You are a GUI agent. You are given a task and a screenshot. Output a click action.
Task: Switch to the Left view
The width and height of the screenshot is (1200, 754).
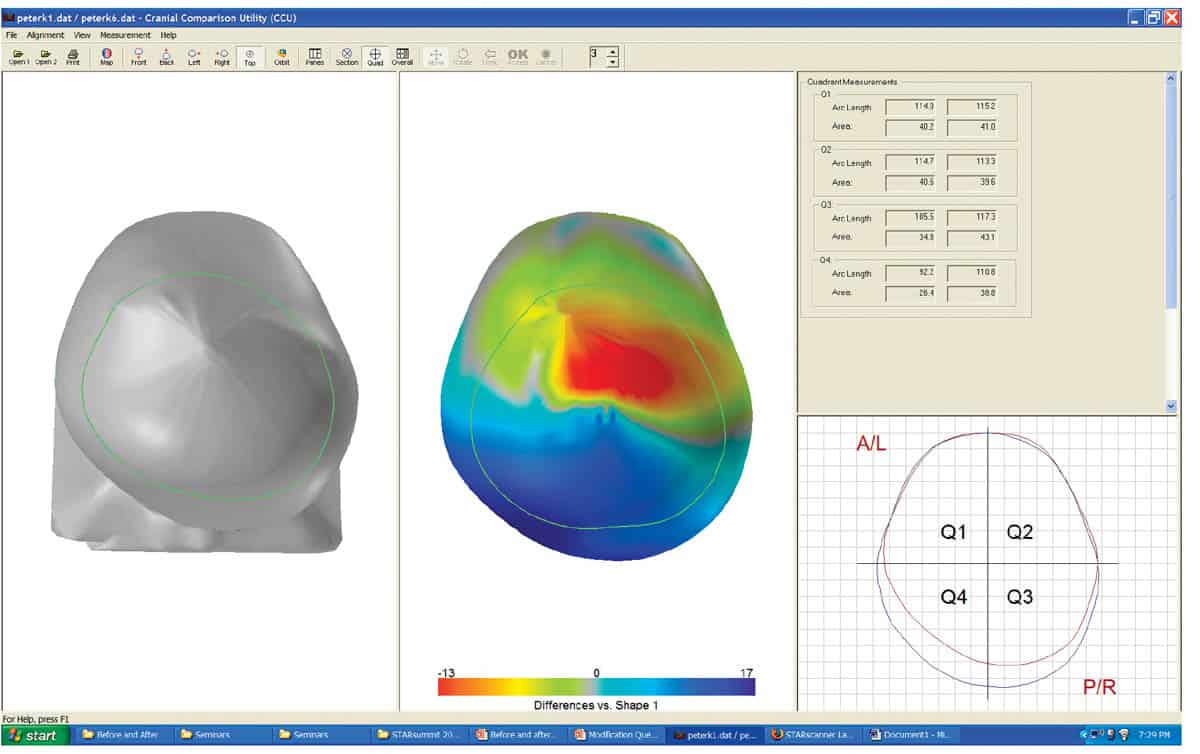194,56
